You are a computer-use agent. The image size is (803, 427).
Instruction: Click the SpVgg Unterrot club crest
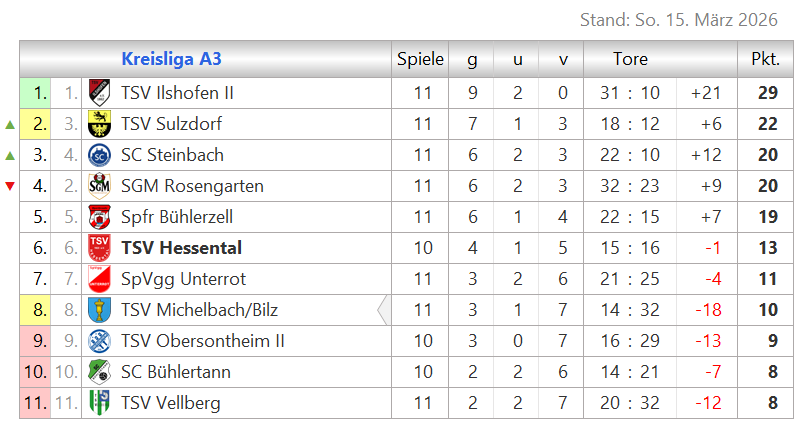click(99, 279)
